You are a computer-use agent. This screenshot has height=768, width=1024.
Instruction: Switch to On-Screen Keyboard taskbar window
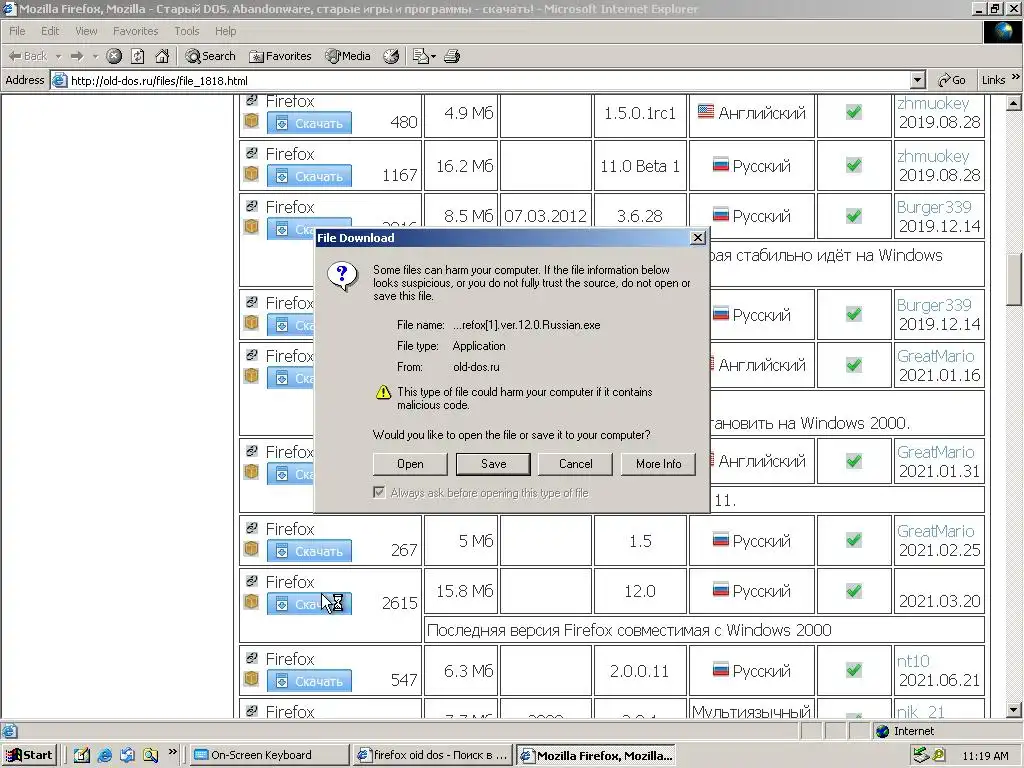pos(270,755)
